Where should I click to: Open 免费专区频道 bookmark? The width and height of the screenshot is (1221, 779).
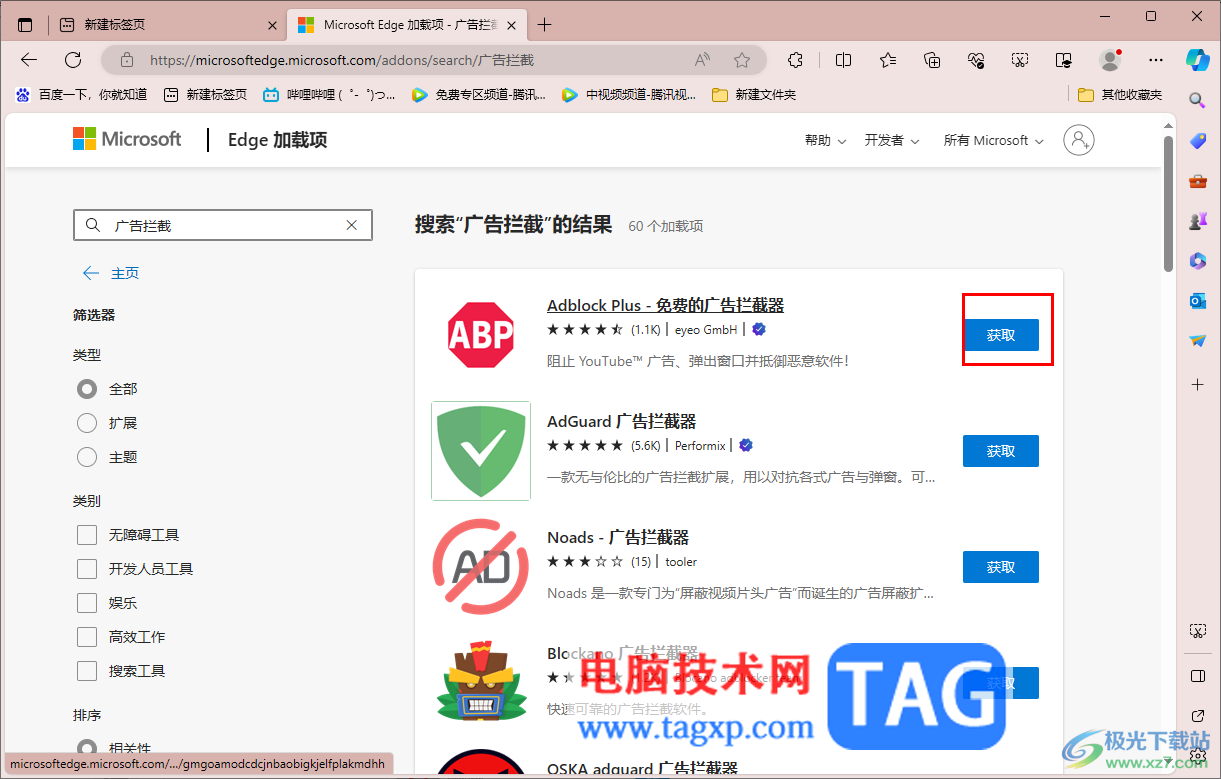tap(479, 94)
